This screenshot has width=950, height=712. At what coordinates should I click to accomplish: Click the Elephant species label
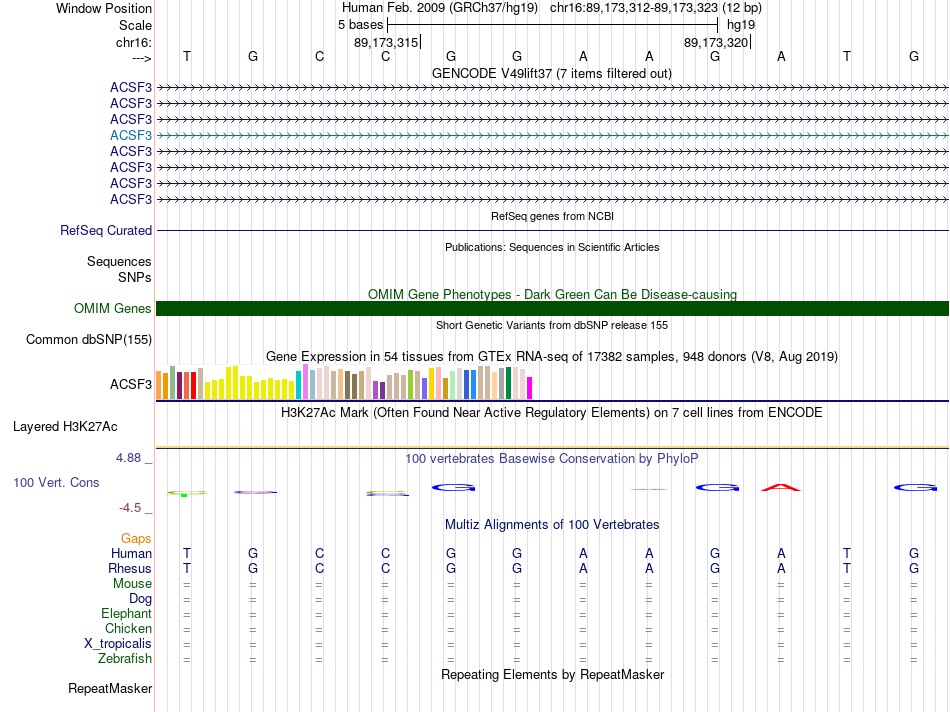(127, 613)
